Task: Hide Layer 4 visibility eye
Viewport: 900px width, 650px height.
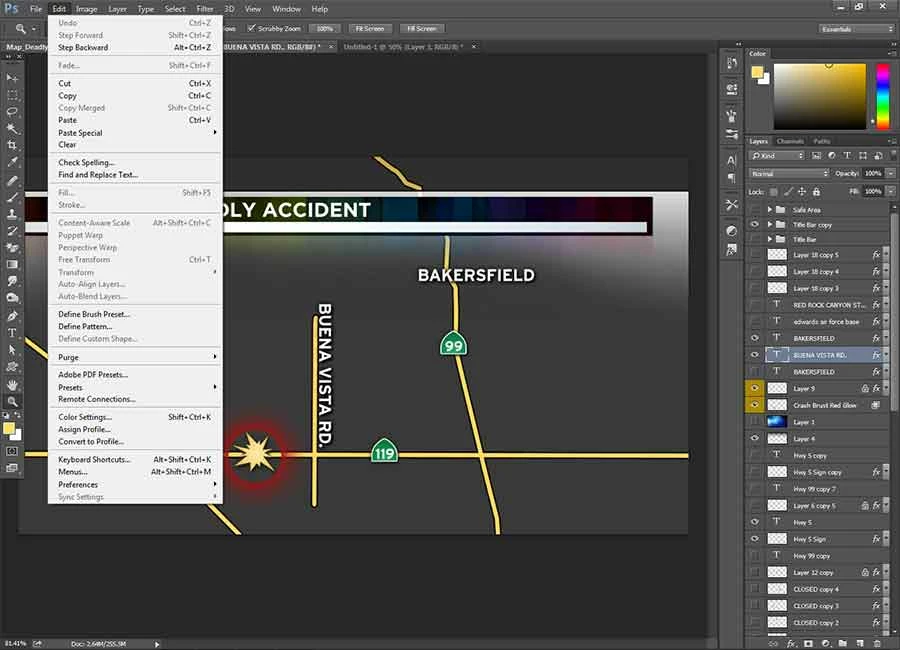Action: pos(755,438)
